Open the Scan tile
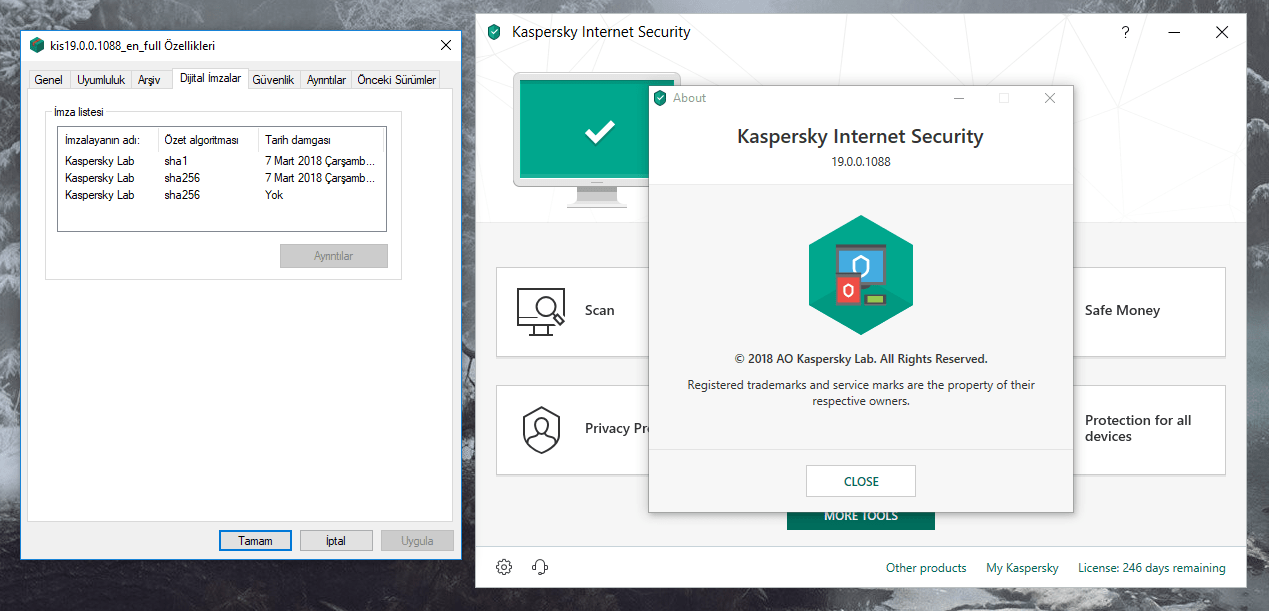 click(x=572, y=312)
